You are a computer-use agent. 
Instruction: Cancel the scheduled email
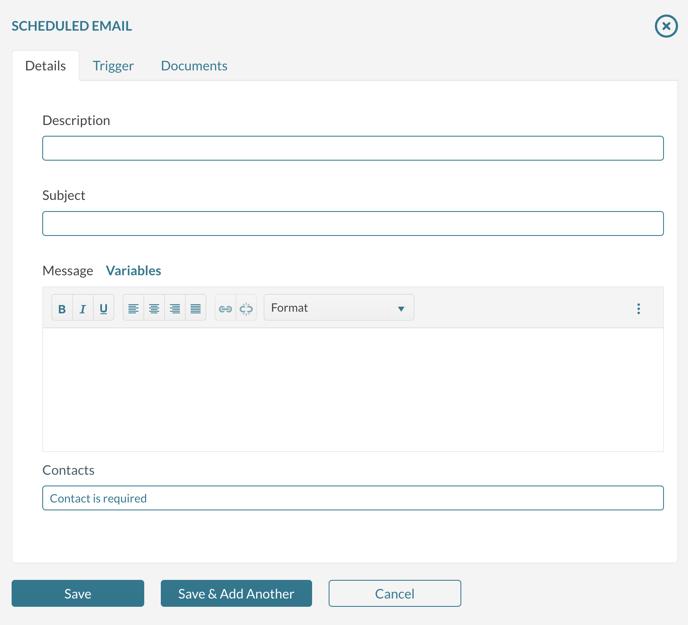[x=394, y=594]
